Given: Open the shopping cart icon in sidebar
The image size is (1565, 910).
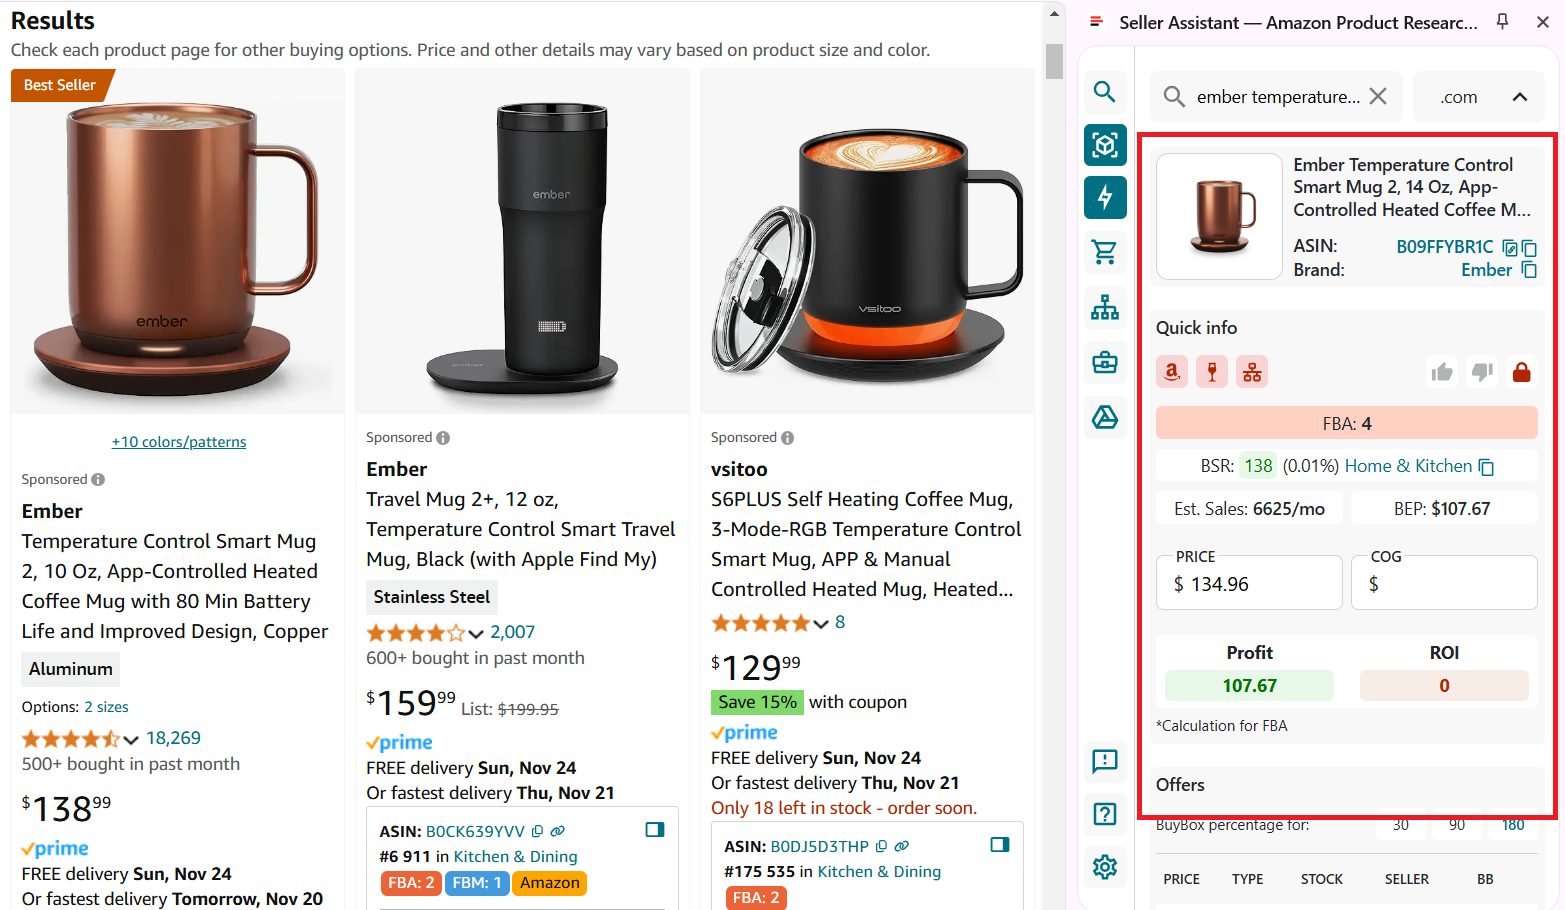Looking at the screenshot, I should [1104, 252].
